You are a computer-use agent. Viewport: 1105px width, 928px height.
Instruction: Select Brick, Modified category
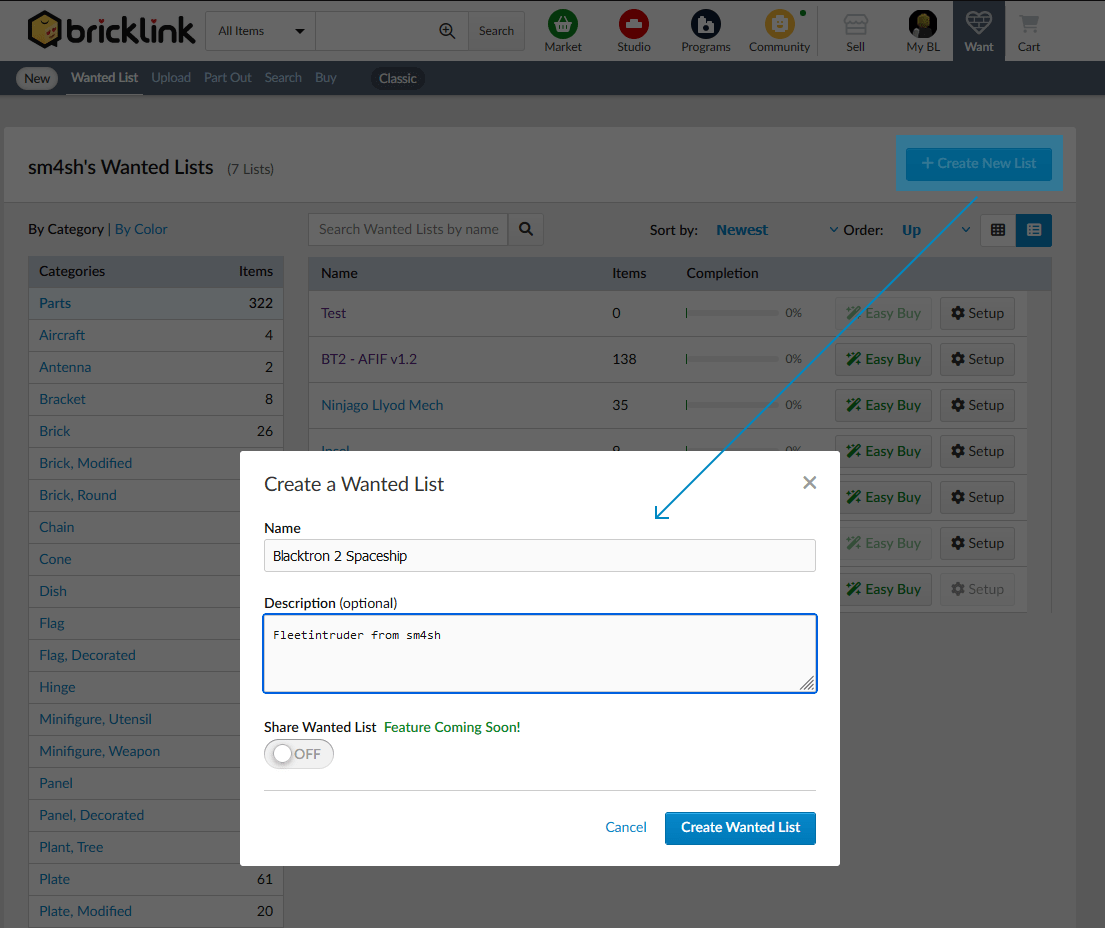coord(85,463)
